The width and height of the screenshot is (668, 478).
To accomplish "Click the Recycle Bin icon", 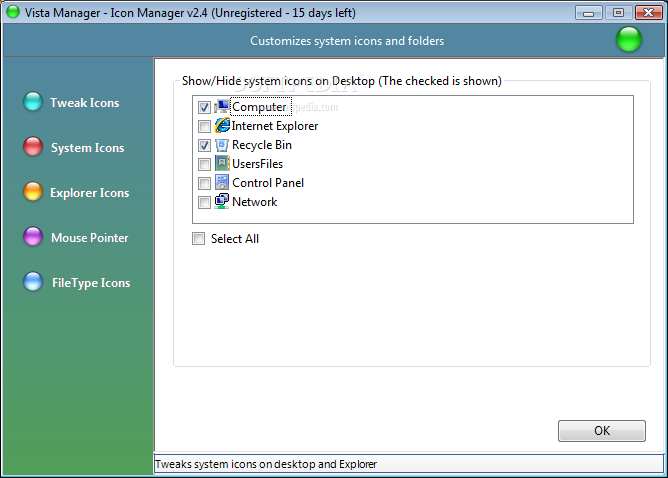I will click(222, 145).
